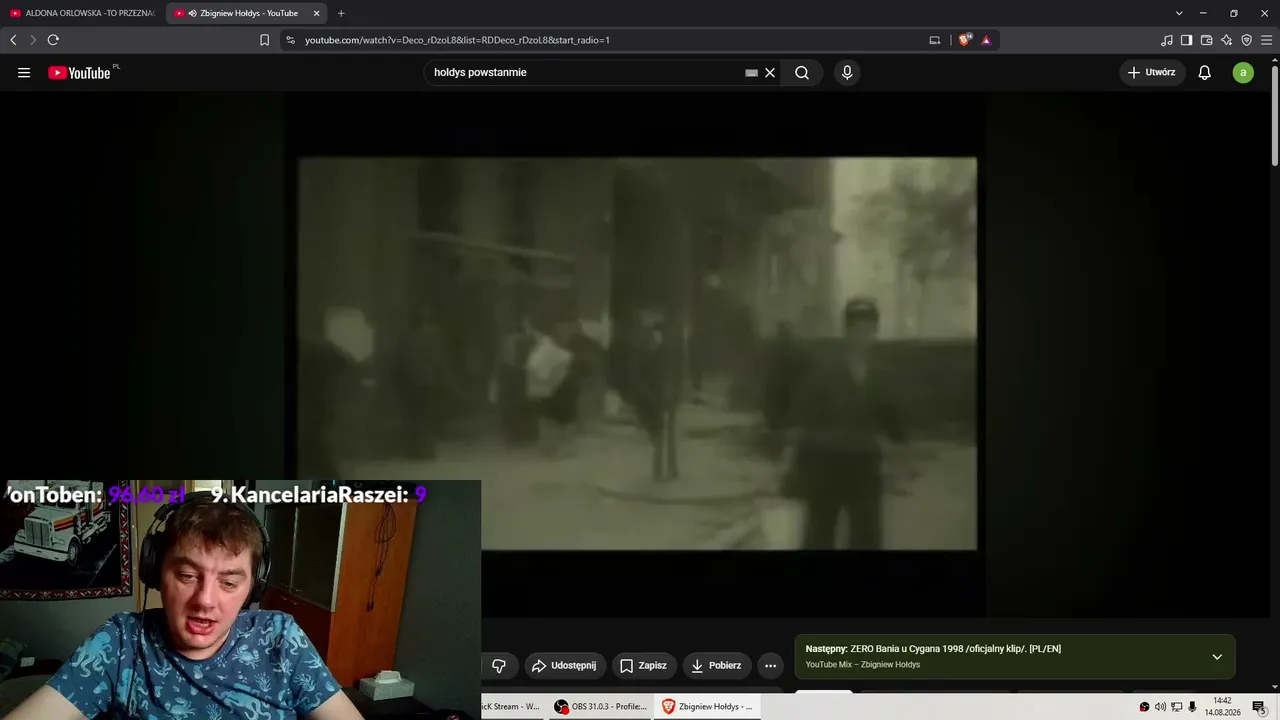Open the tab search dropdown chevron
This screenshot has width=1280, height=720.
click(1179, 13)
